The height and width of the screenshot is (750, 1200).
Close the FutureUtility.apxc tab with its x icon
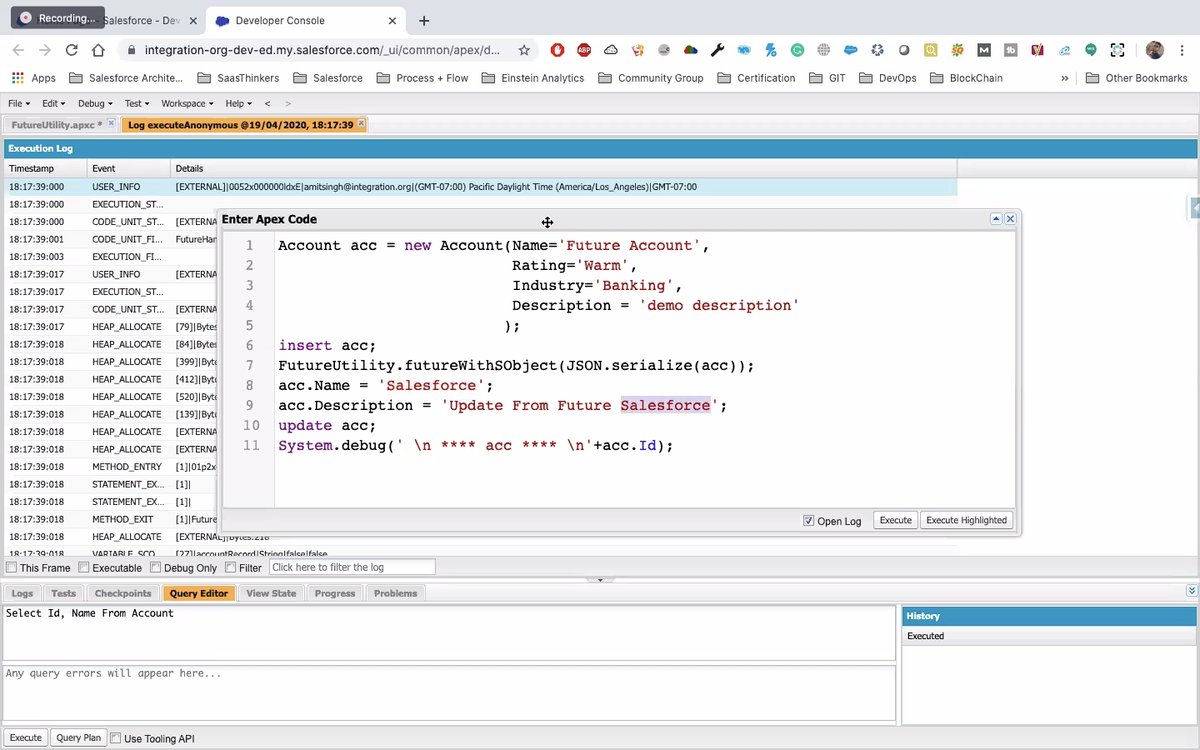[x=111, y=124]
